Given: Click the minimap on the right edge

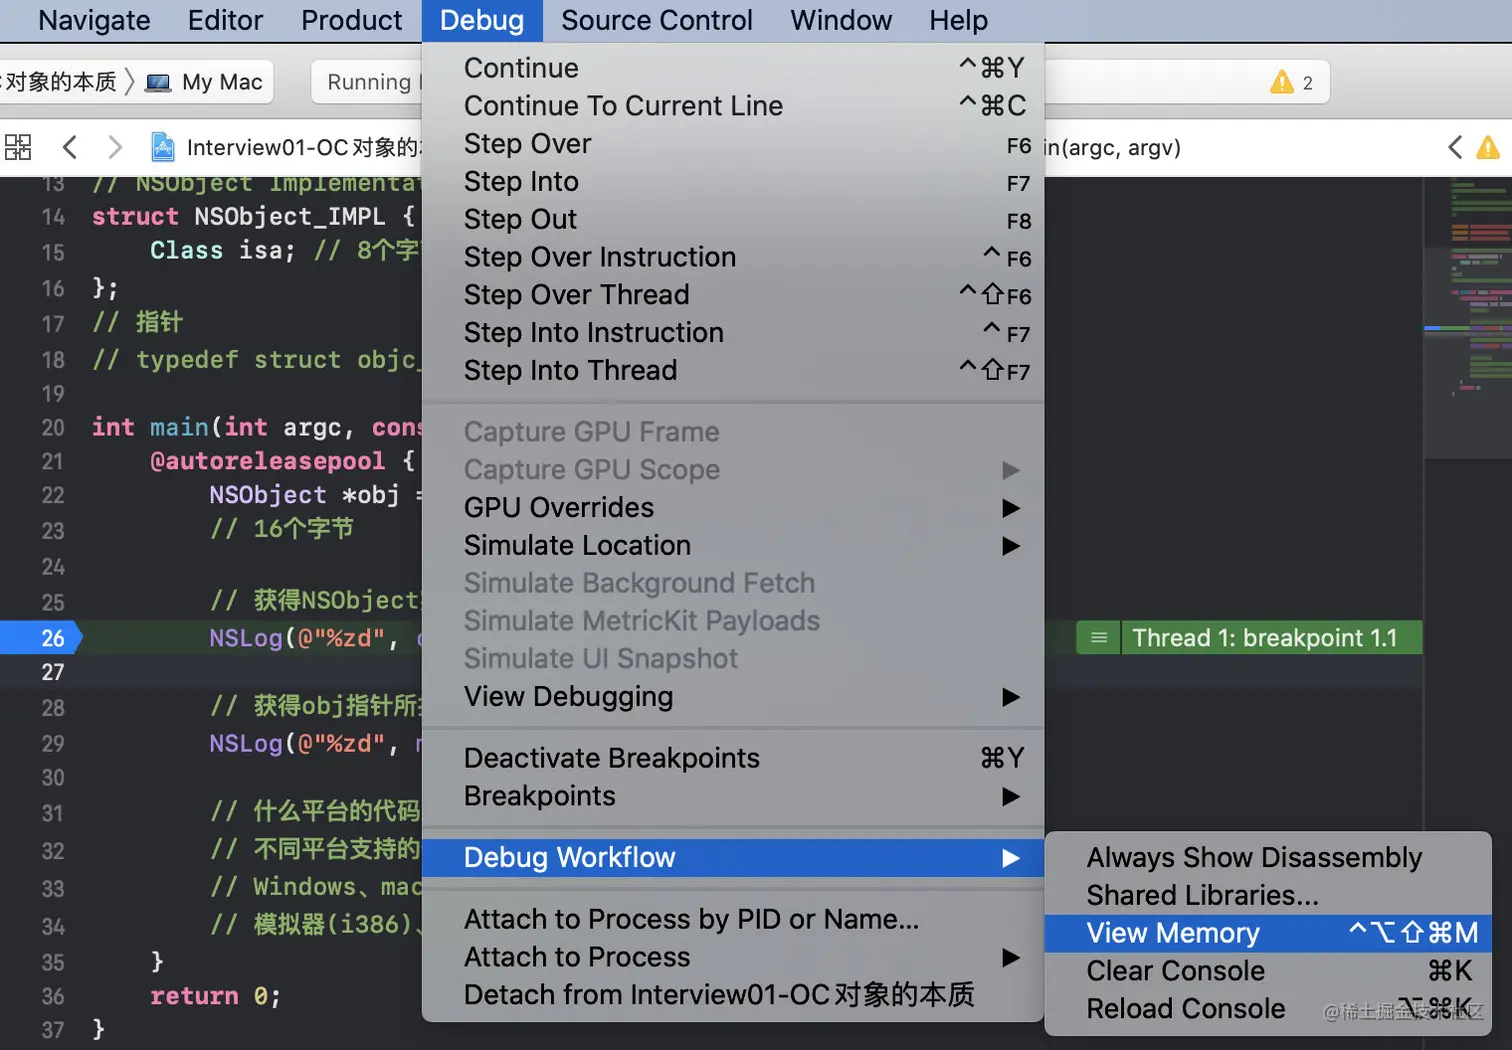Looking at the screenshot, I should point(1467,318).
